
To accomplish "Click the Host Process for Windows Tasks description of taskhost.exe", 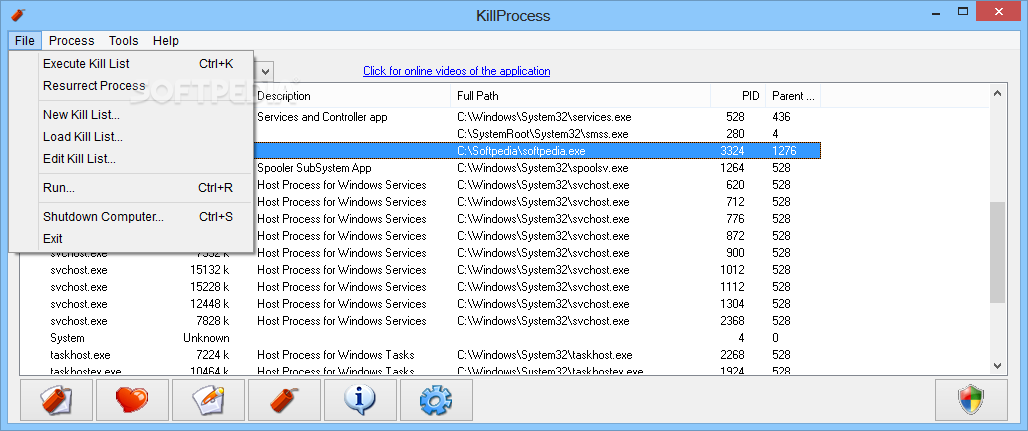I will click(336, 356).
